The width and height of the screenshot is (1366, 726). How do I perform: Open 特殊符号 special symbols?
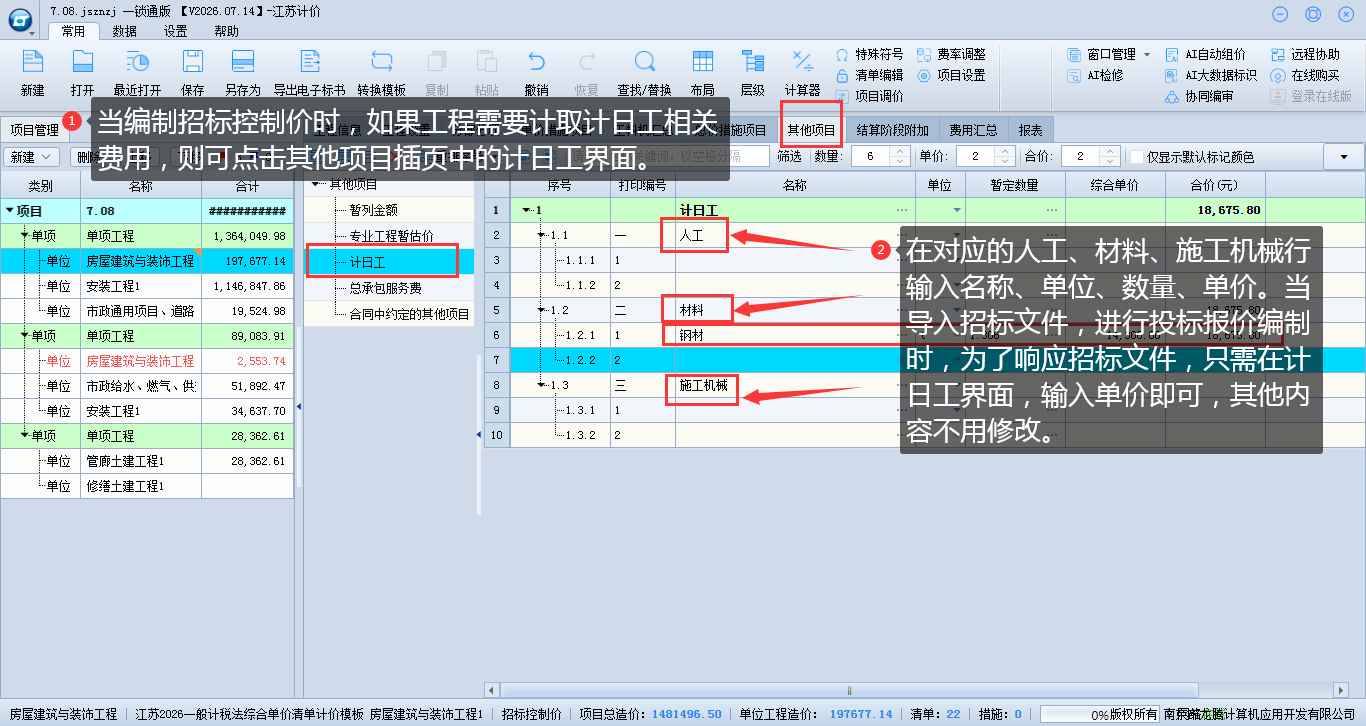tap(869, 54)
